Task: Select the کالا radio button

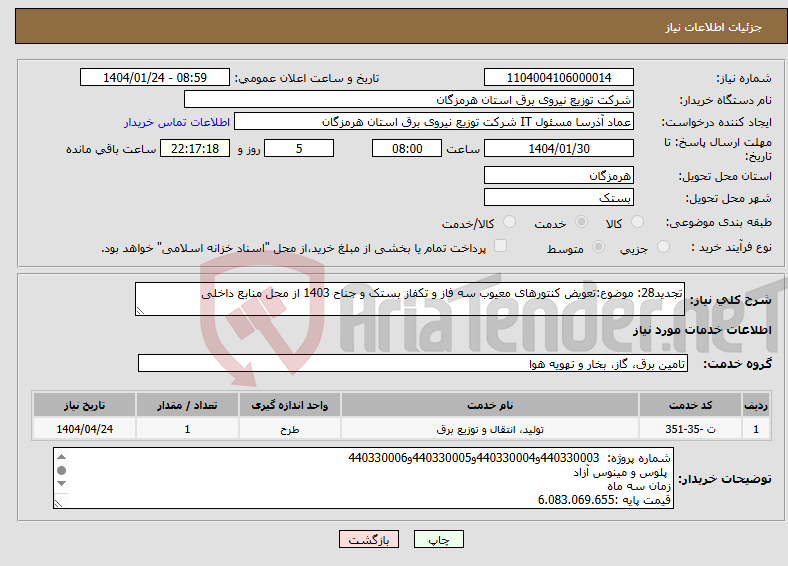Action: point(637,222)
